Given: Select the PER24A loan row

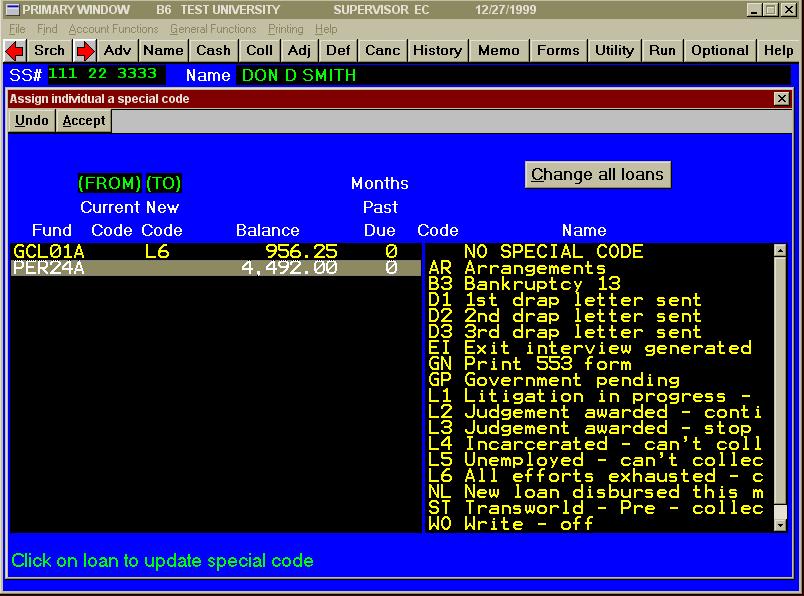Looking at the screenshot, I should coord(215,267).
